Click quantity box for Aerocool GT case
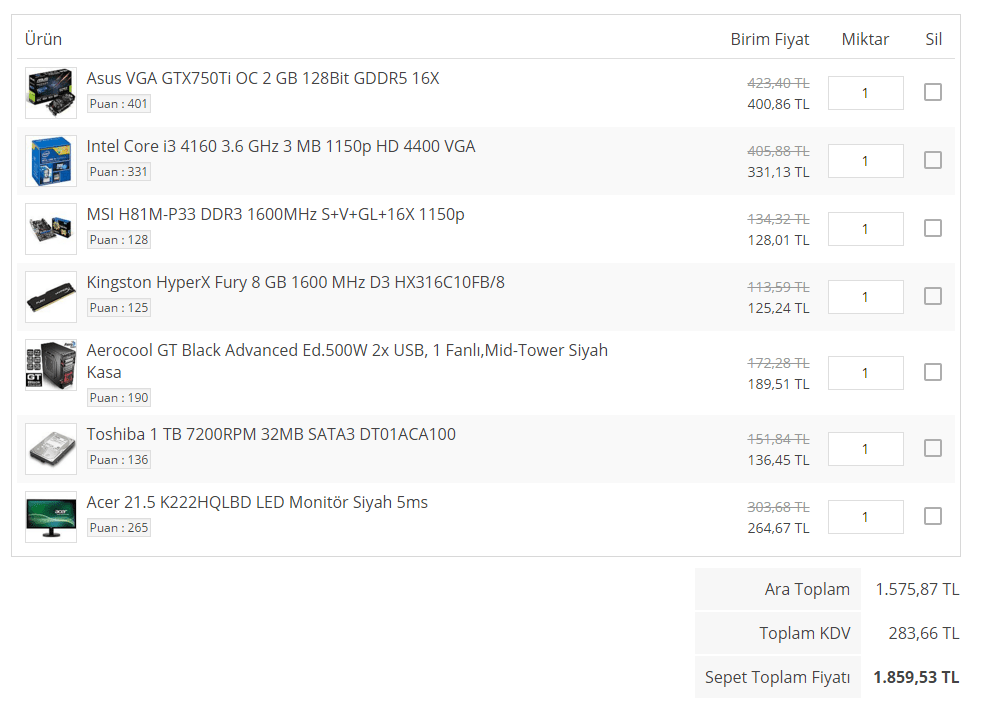This screenshot has width=981, height=705. point(865,373)
